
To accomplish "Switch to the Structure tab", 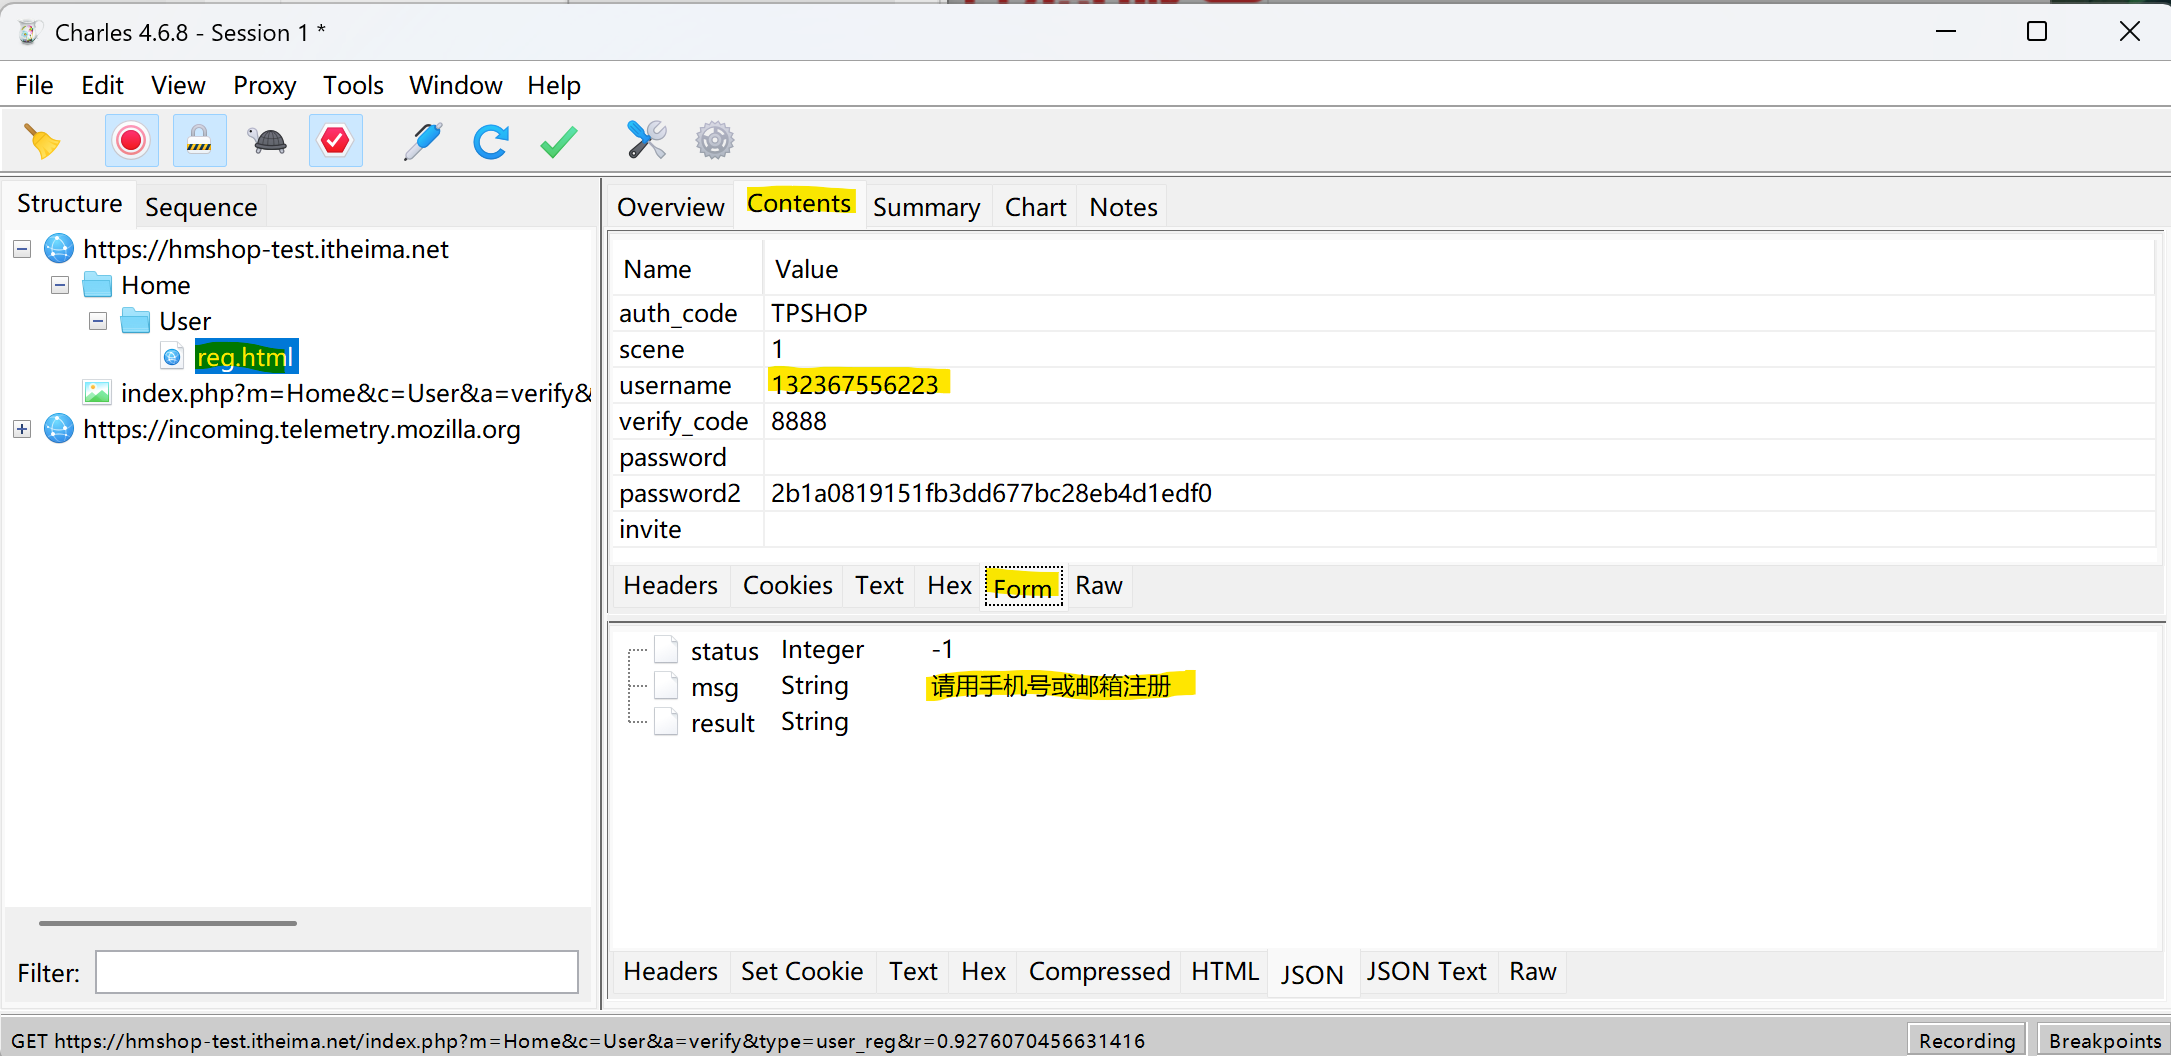I will click(70, 204).
